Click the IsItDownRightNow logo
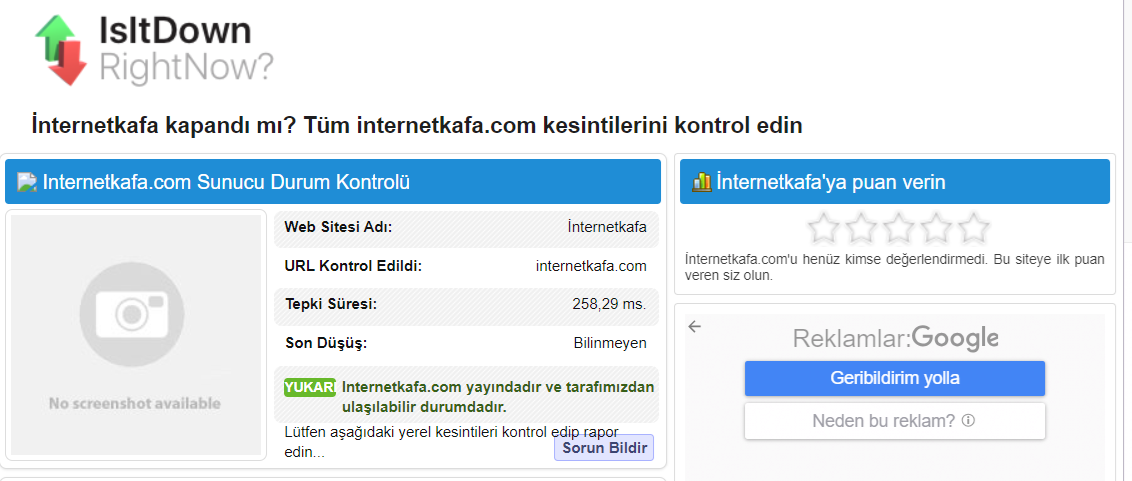 154,49
